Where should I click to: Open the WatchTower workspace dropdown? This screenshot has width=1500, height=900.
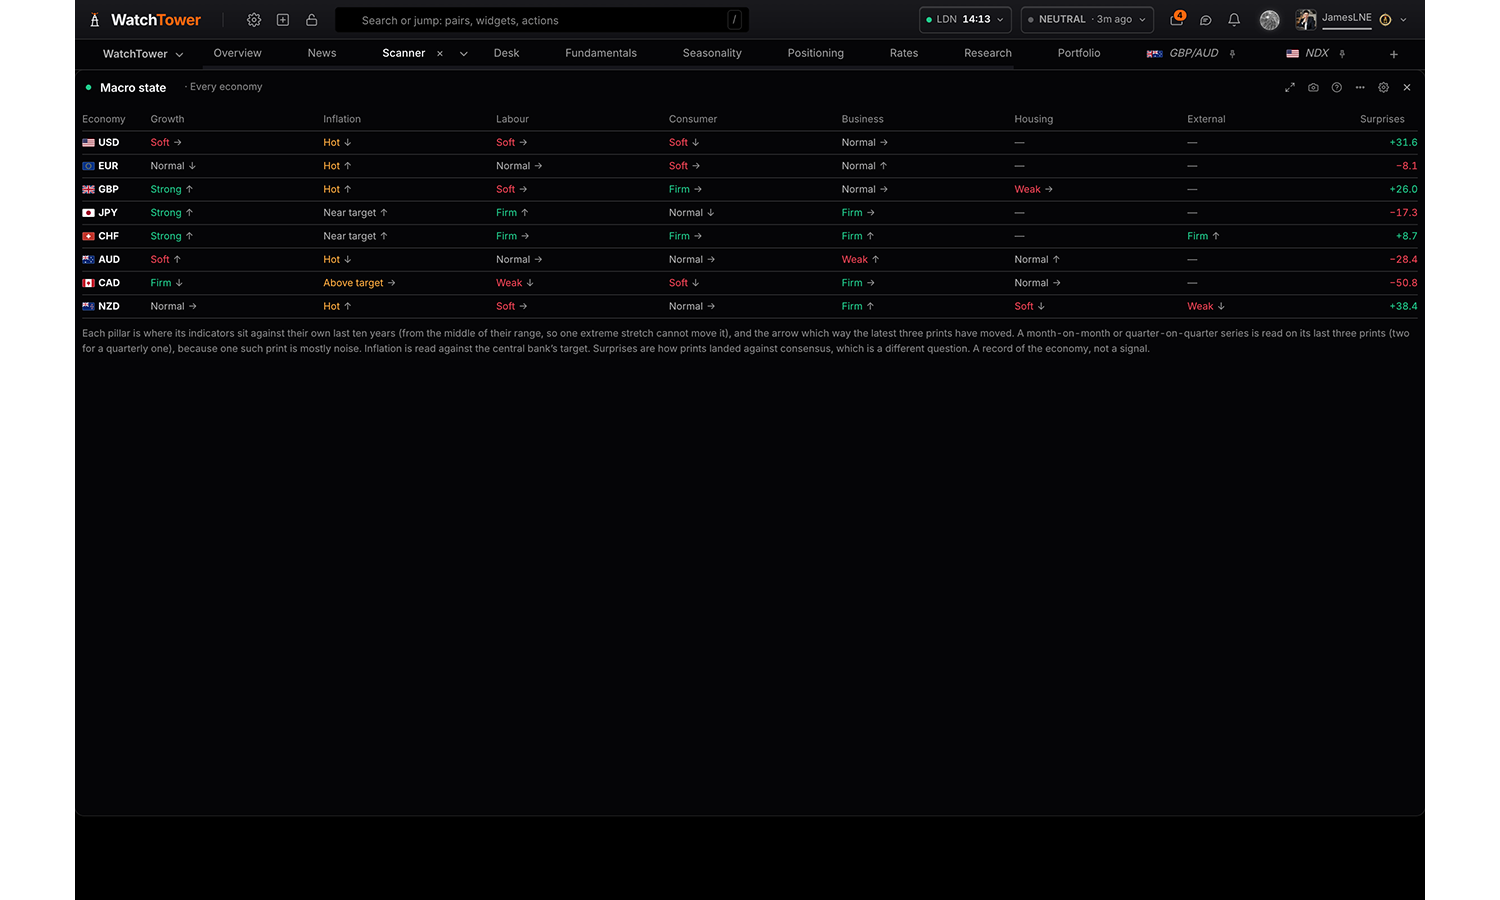143,54
